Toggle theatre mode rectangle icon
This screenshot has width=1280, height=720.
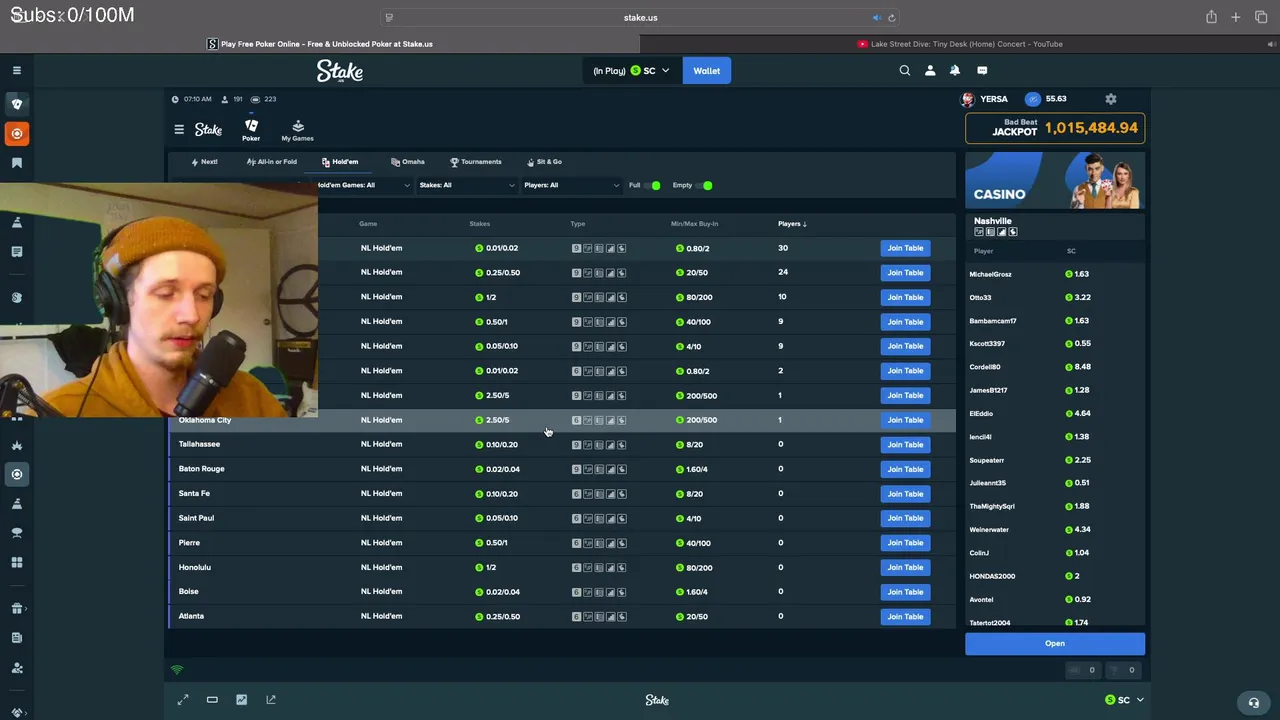[x=212, y=700]
